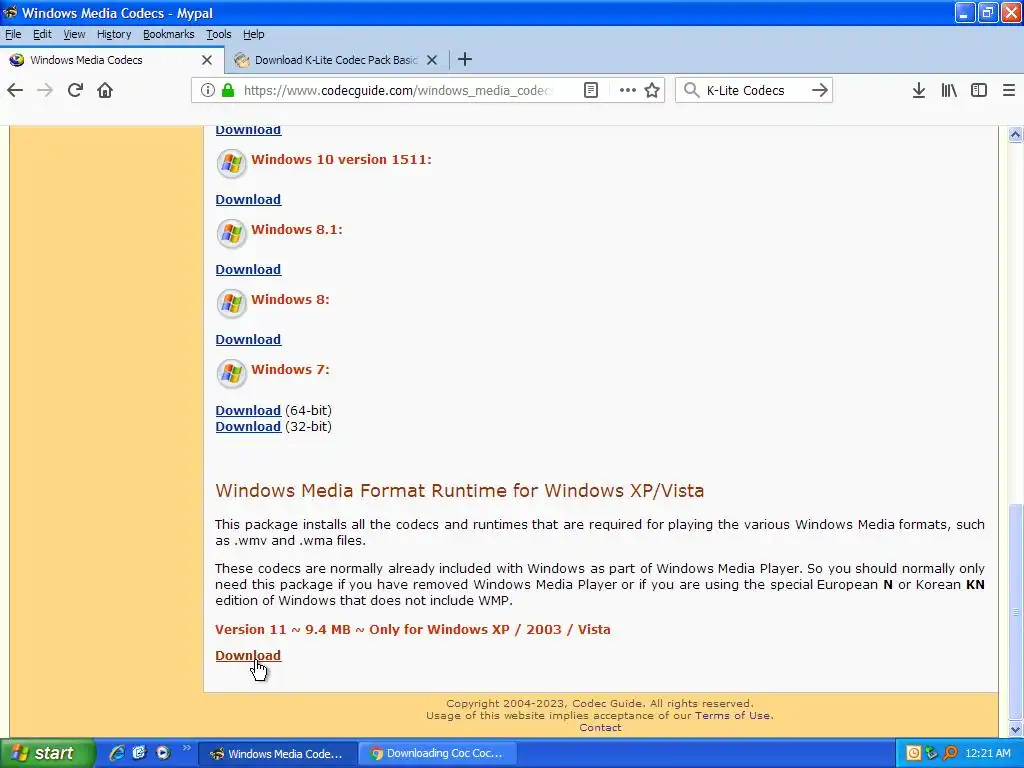Click the second system tray icon
Image resolution: width=1024 pixels, height=768 pixels.
tap(932, 753)
